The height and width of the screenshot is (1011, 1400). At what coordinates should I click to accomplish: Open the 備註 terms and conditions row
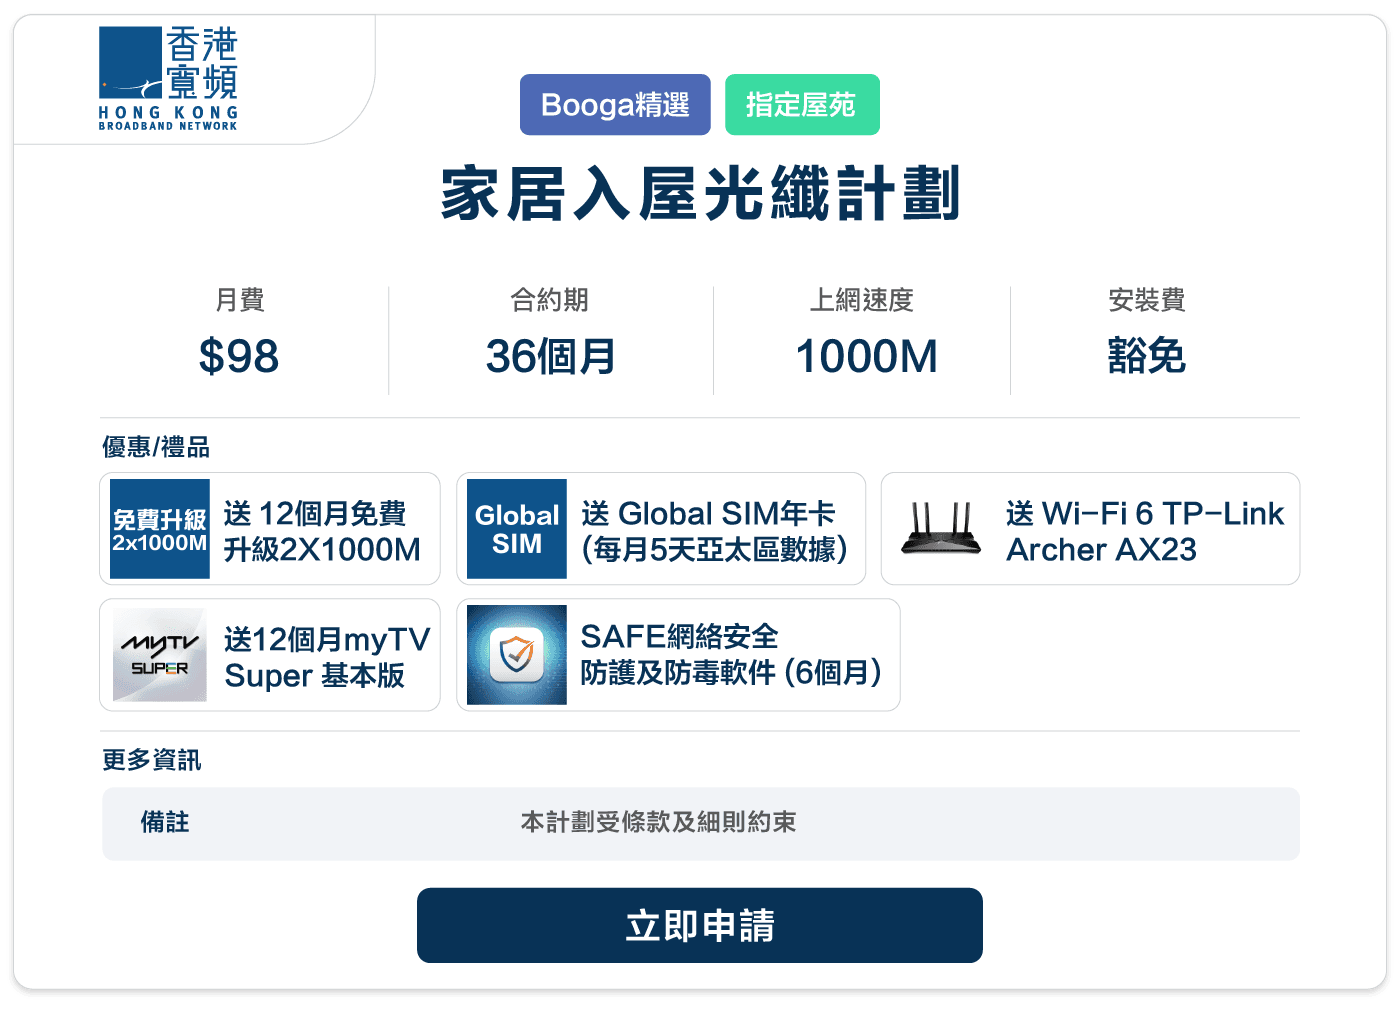(700, 823)
